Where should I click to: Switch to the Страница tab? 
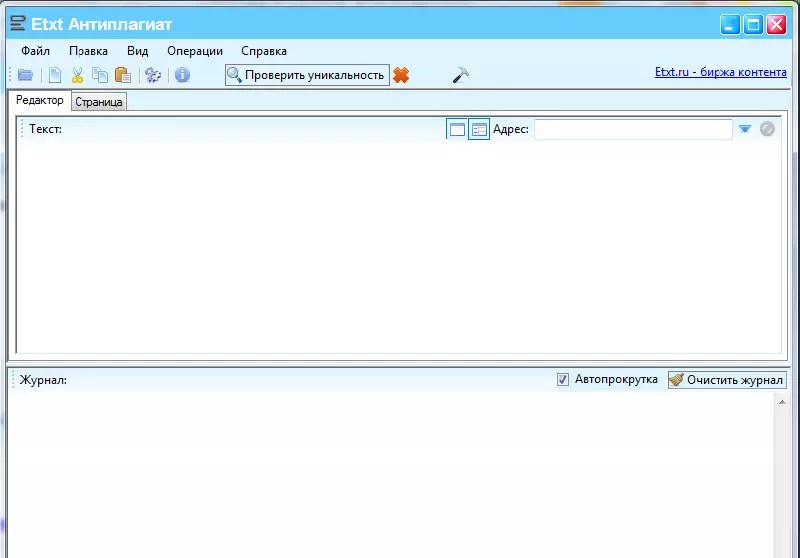pos(99,102)
